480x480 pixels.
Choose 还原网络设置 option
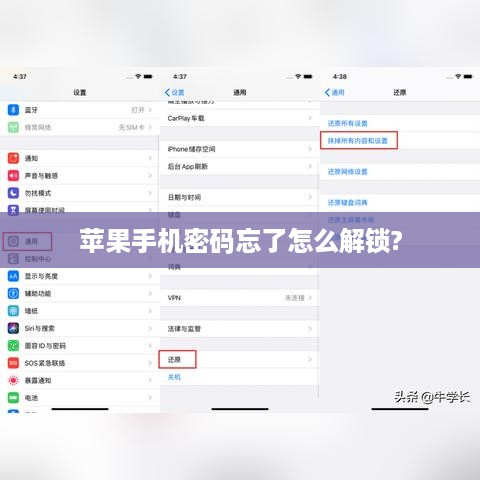[347, 172]
